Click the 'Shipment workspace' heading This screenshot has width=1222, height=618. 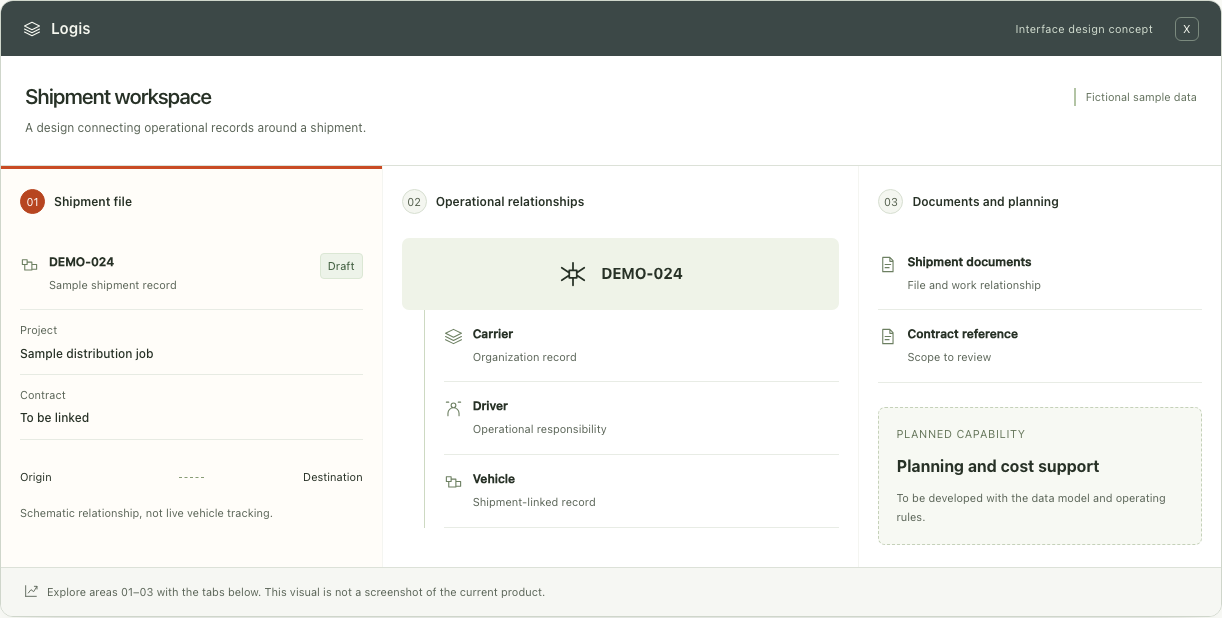(x=118, y=97)
